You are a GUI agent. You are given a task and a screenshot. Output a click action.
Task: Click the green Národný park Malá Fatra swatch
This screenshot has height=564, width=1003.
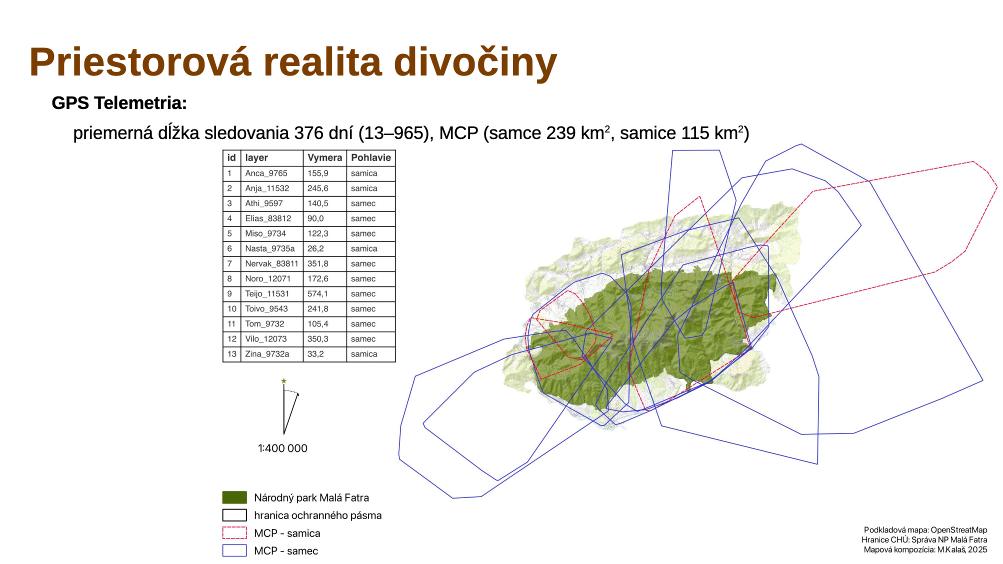[234, 497]
